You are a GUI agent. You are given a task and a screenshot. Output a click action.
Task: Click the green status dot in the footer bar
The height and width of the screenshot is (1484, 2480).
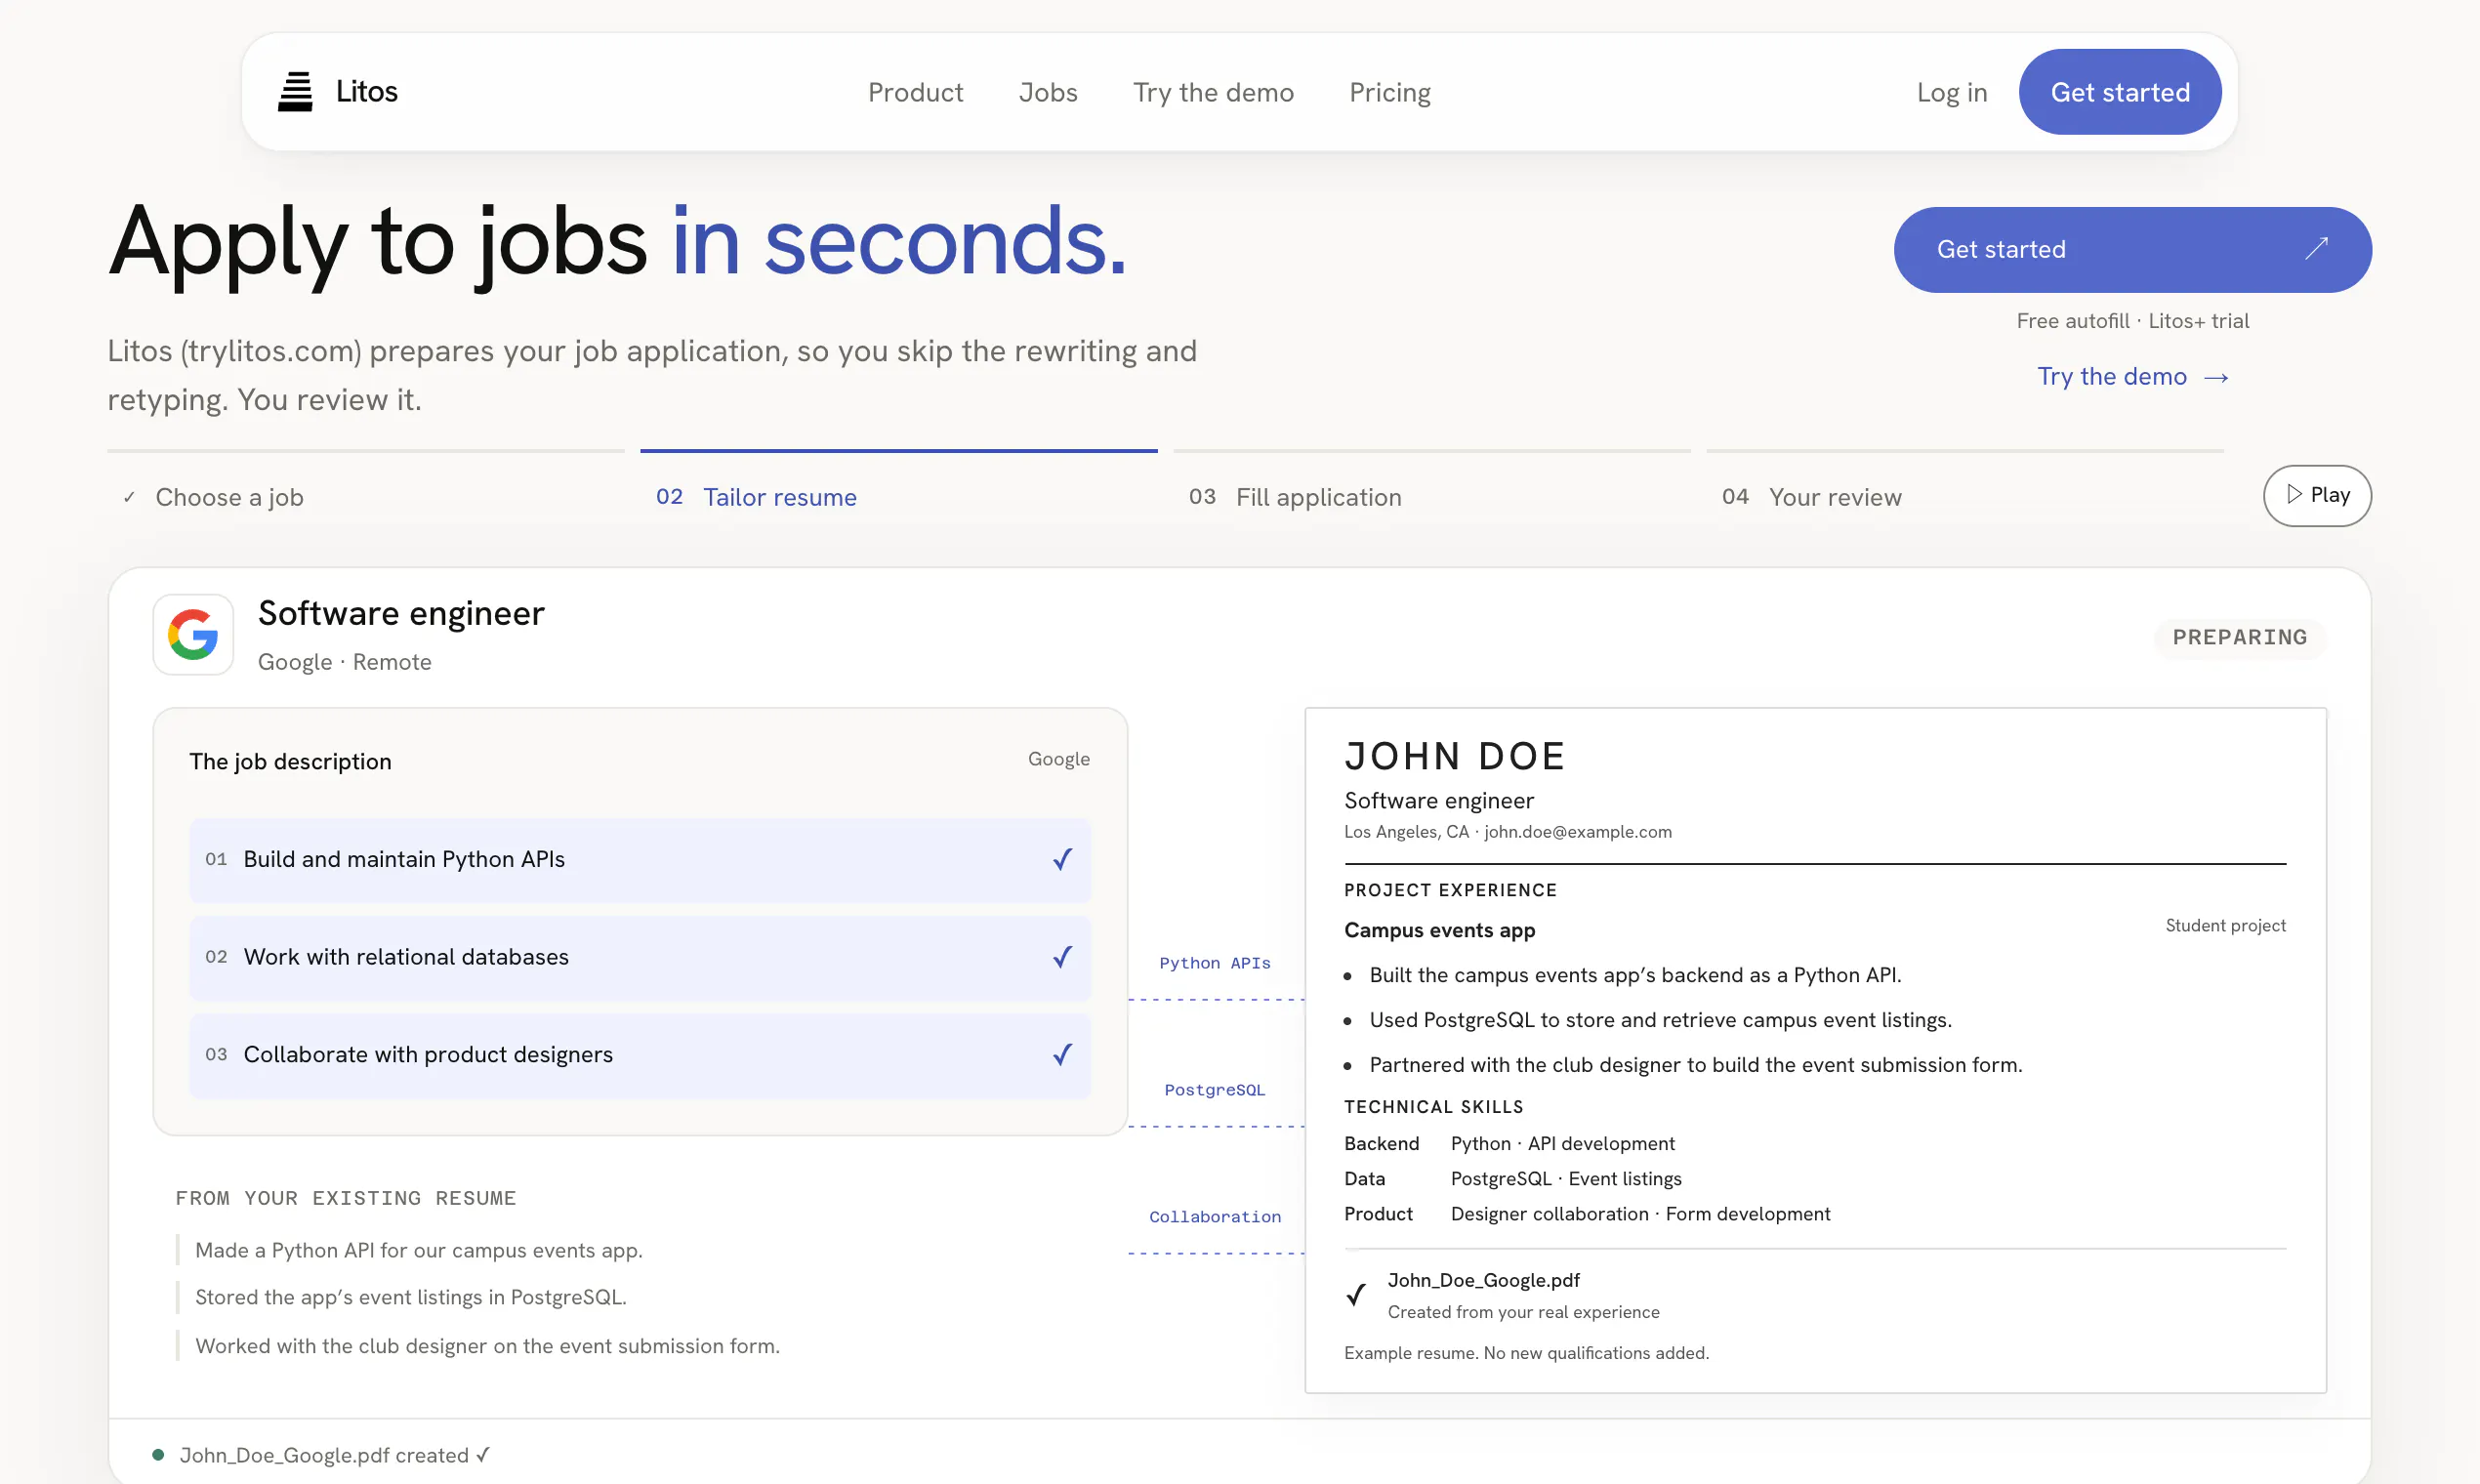pyautogui.click(x=158, y=1455)
